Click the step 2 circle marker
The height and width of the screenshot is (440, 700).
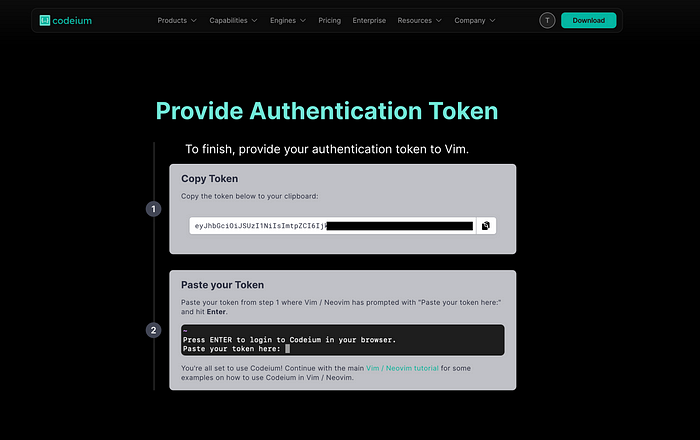click(153, 330)
